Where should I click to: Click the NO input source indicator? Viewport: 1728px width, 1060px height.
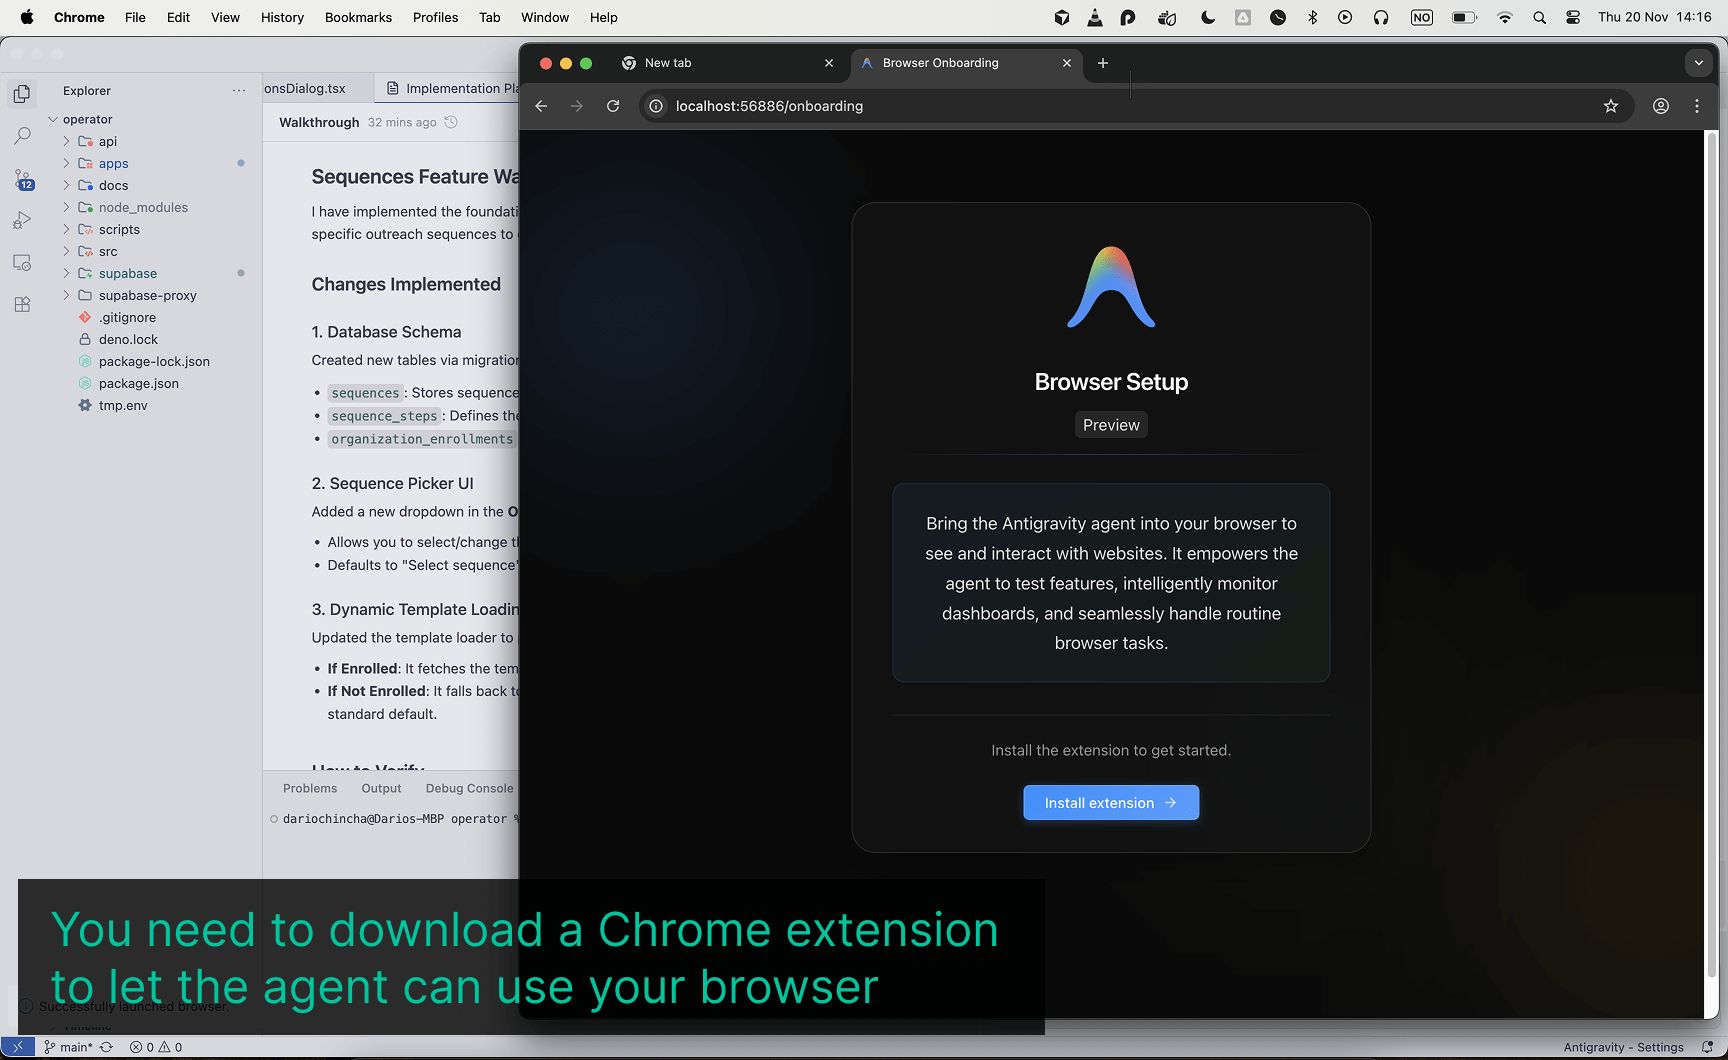[1421, 17]
